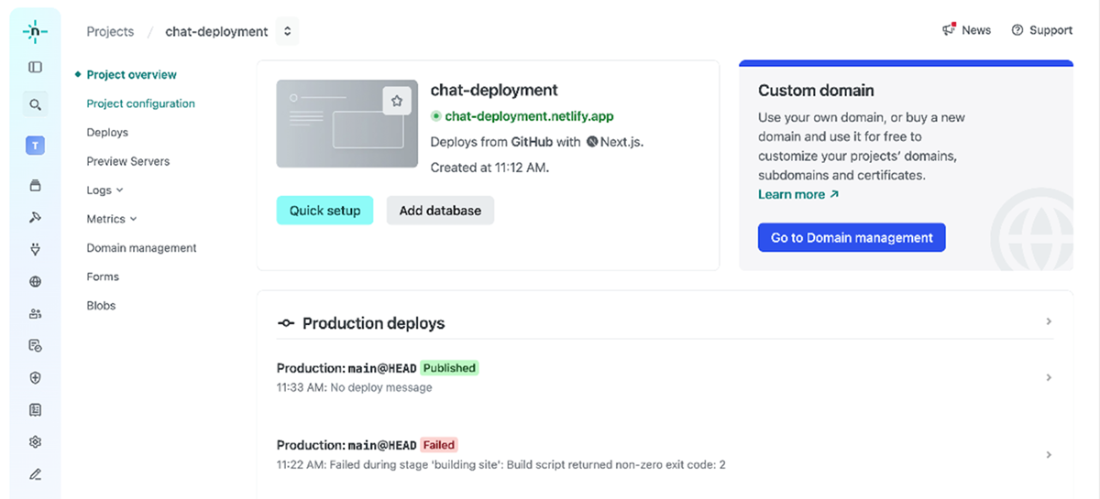Toggle the sidebar panel icon
Viewport: 1100px width, 499px height.
(x=35, y=68)
